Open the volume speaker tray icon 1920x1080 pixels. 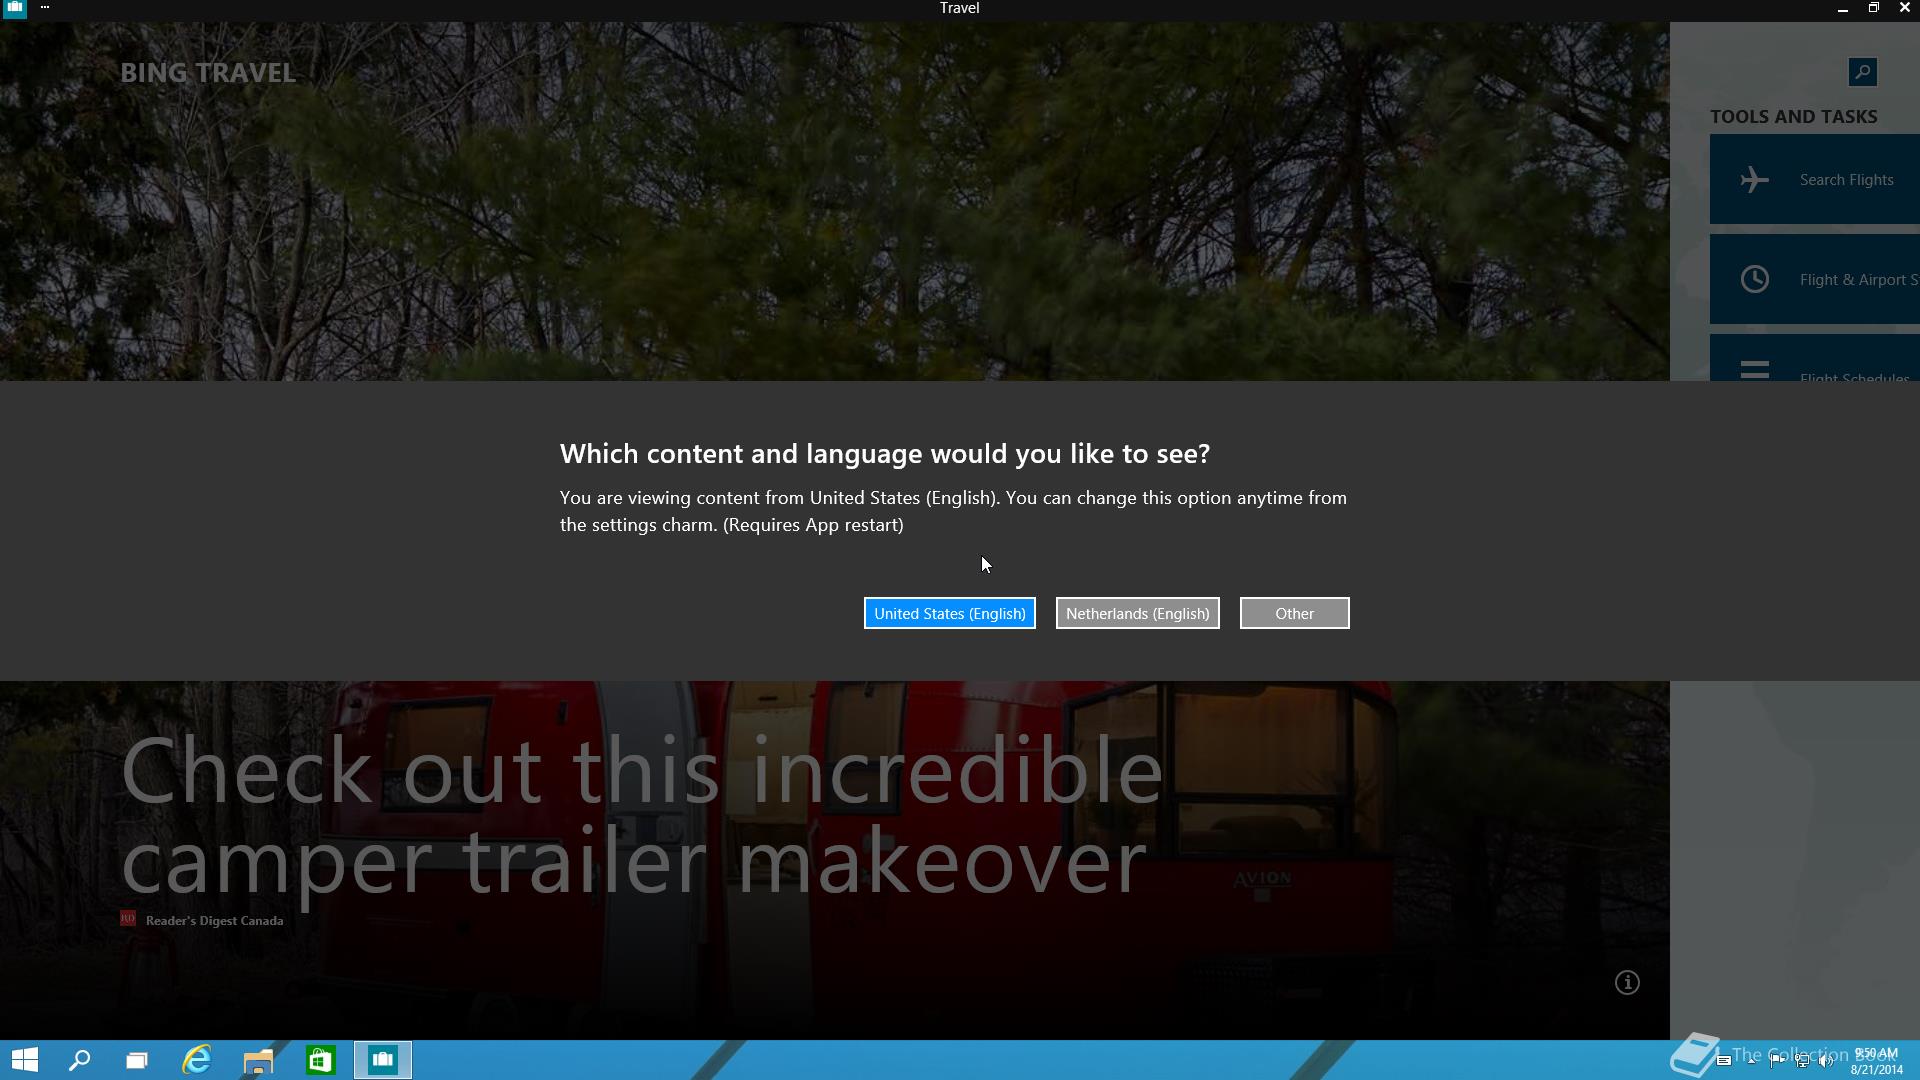[x=1826, y=1061]
